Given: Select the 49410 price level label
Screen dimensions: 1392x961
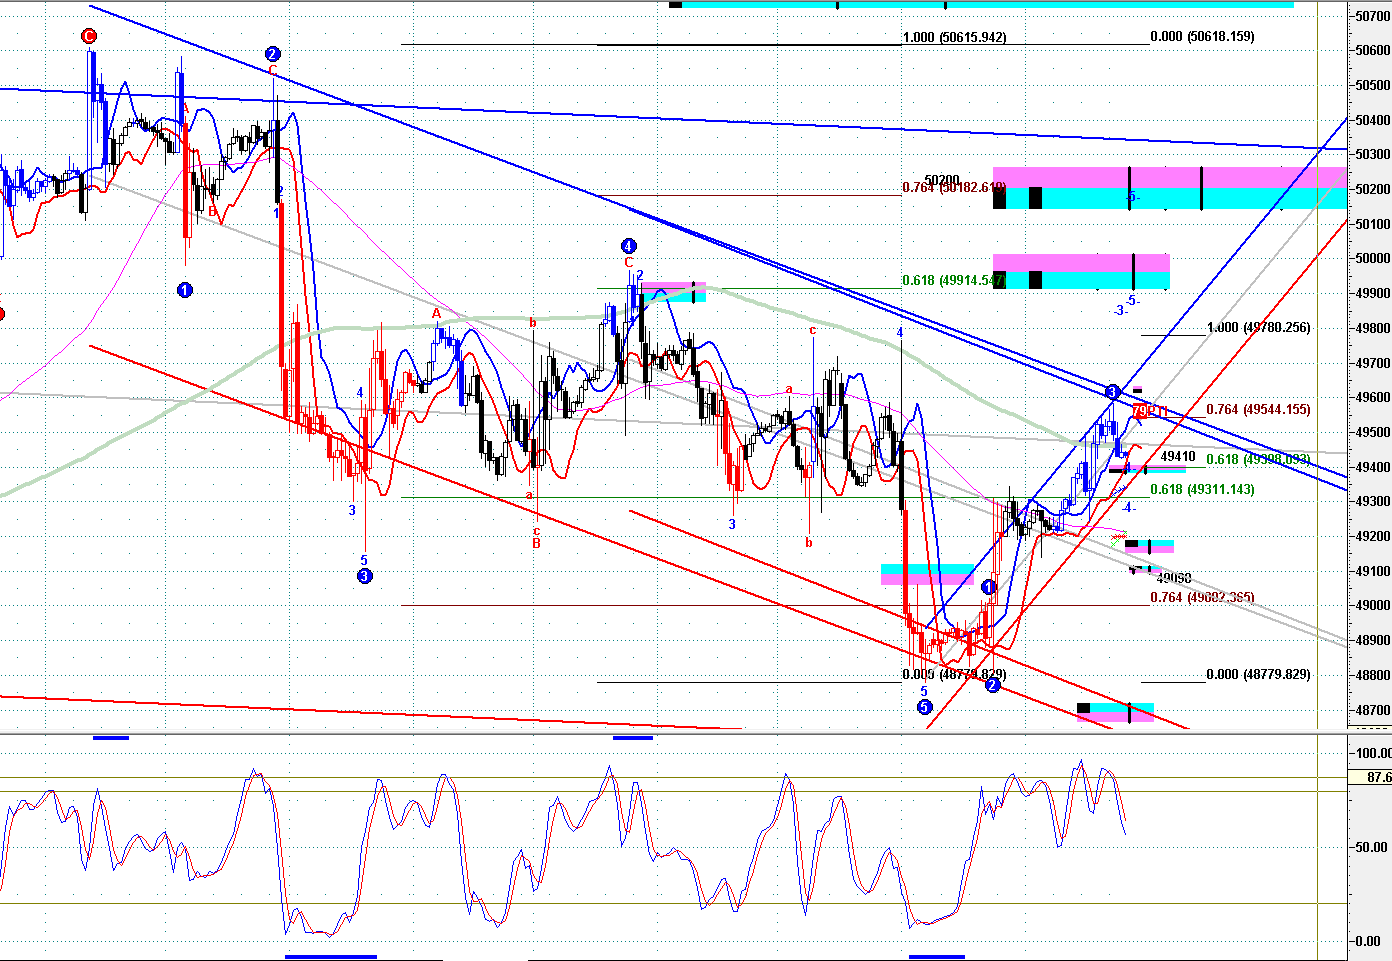Looking at the screenshot, I should pyautogui.click(x=1178, y=456).
